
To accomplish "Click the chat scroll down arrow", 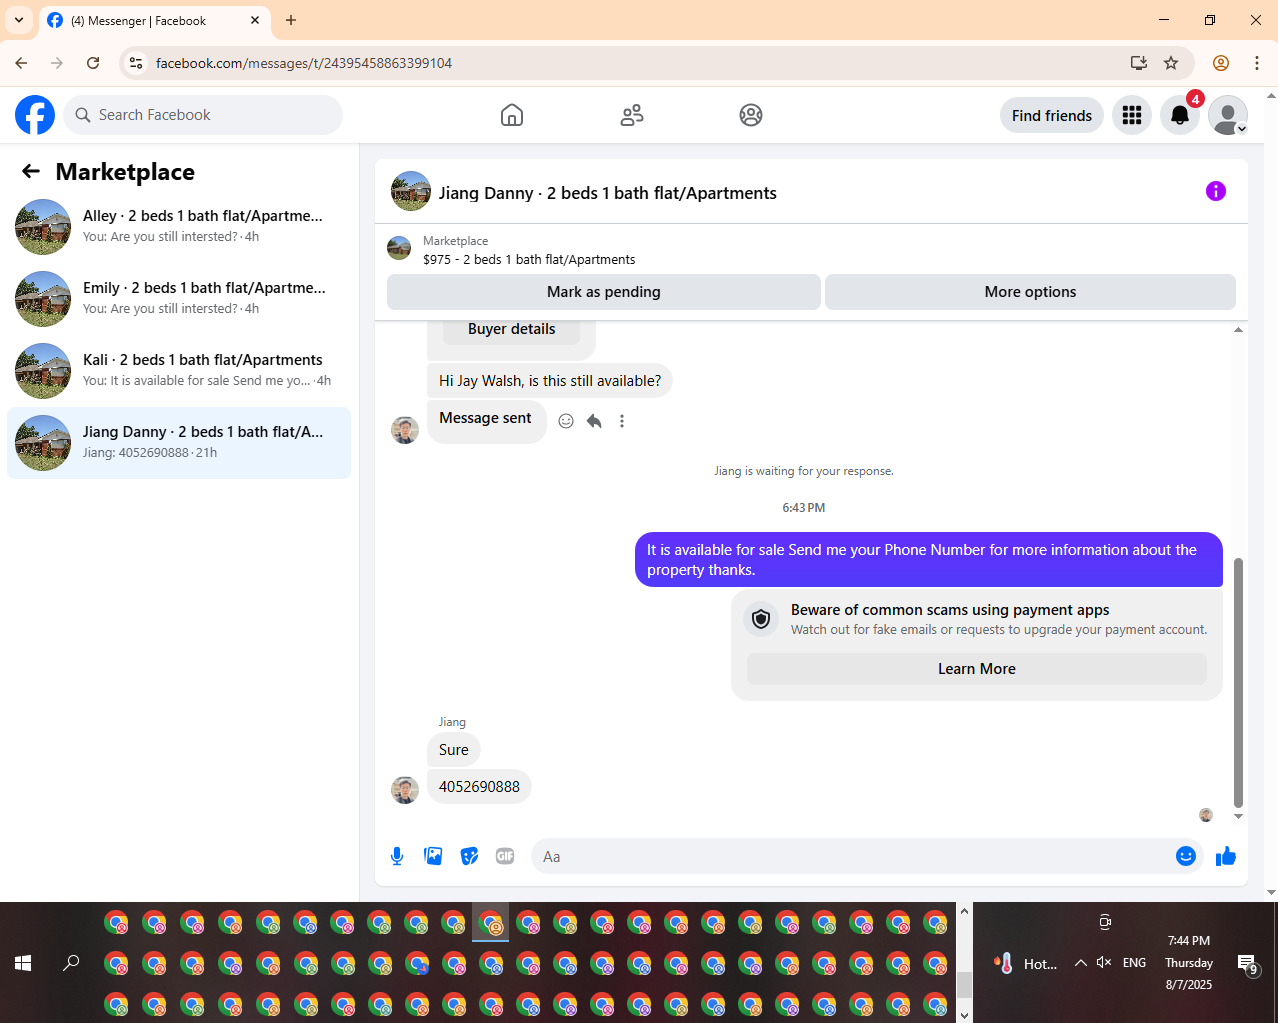I will 1238,816.
